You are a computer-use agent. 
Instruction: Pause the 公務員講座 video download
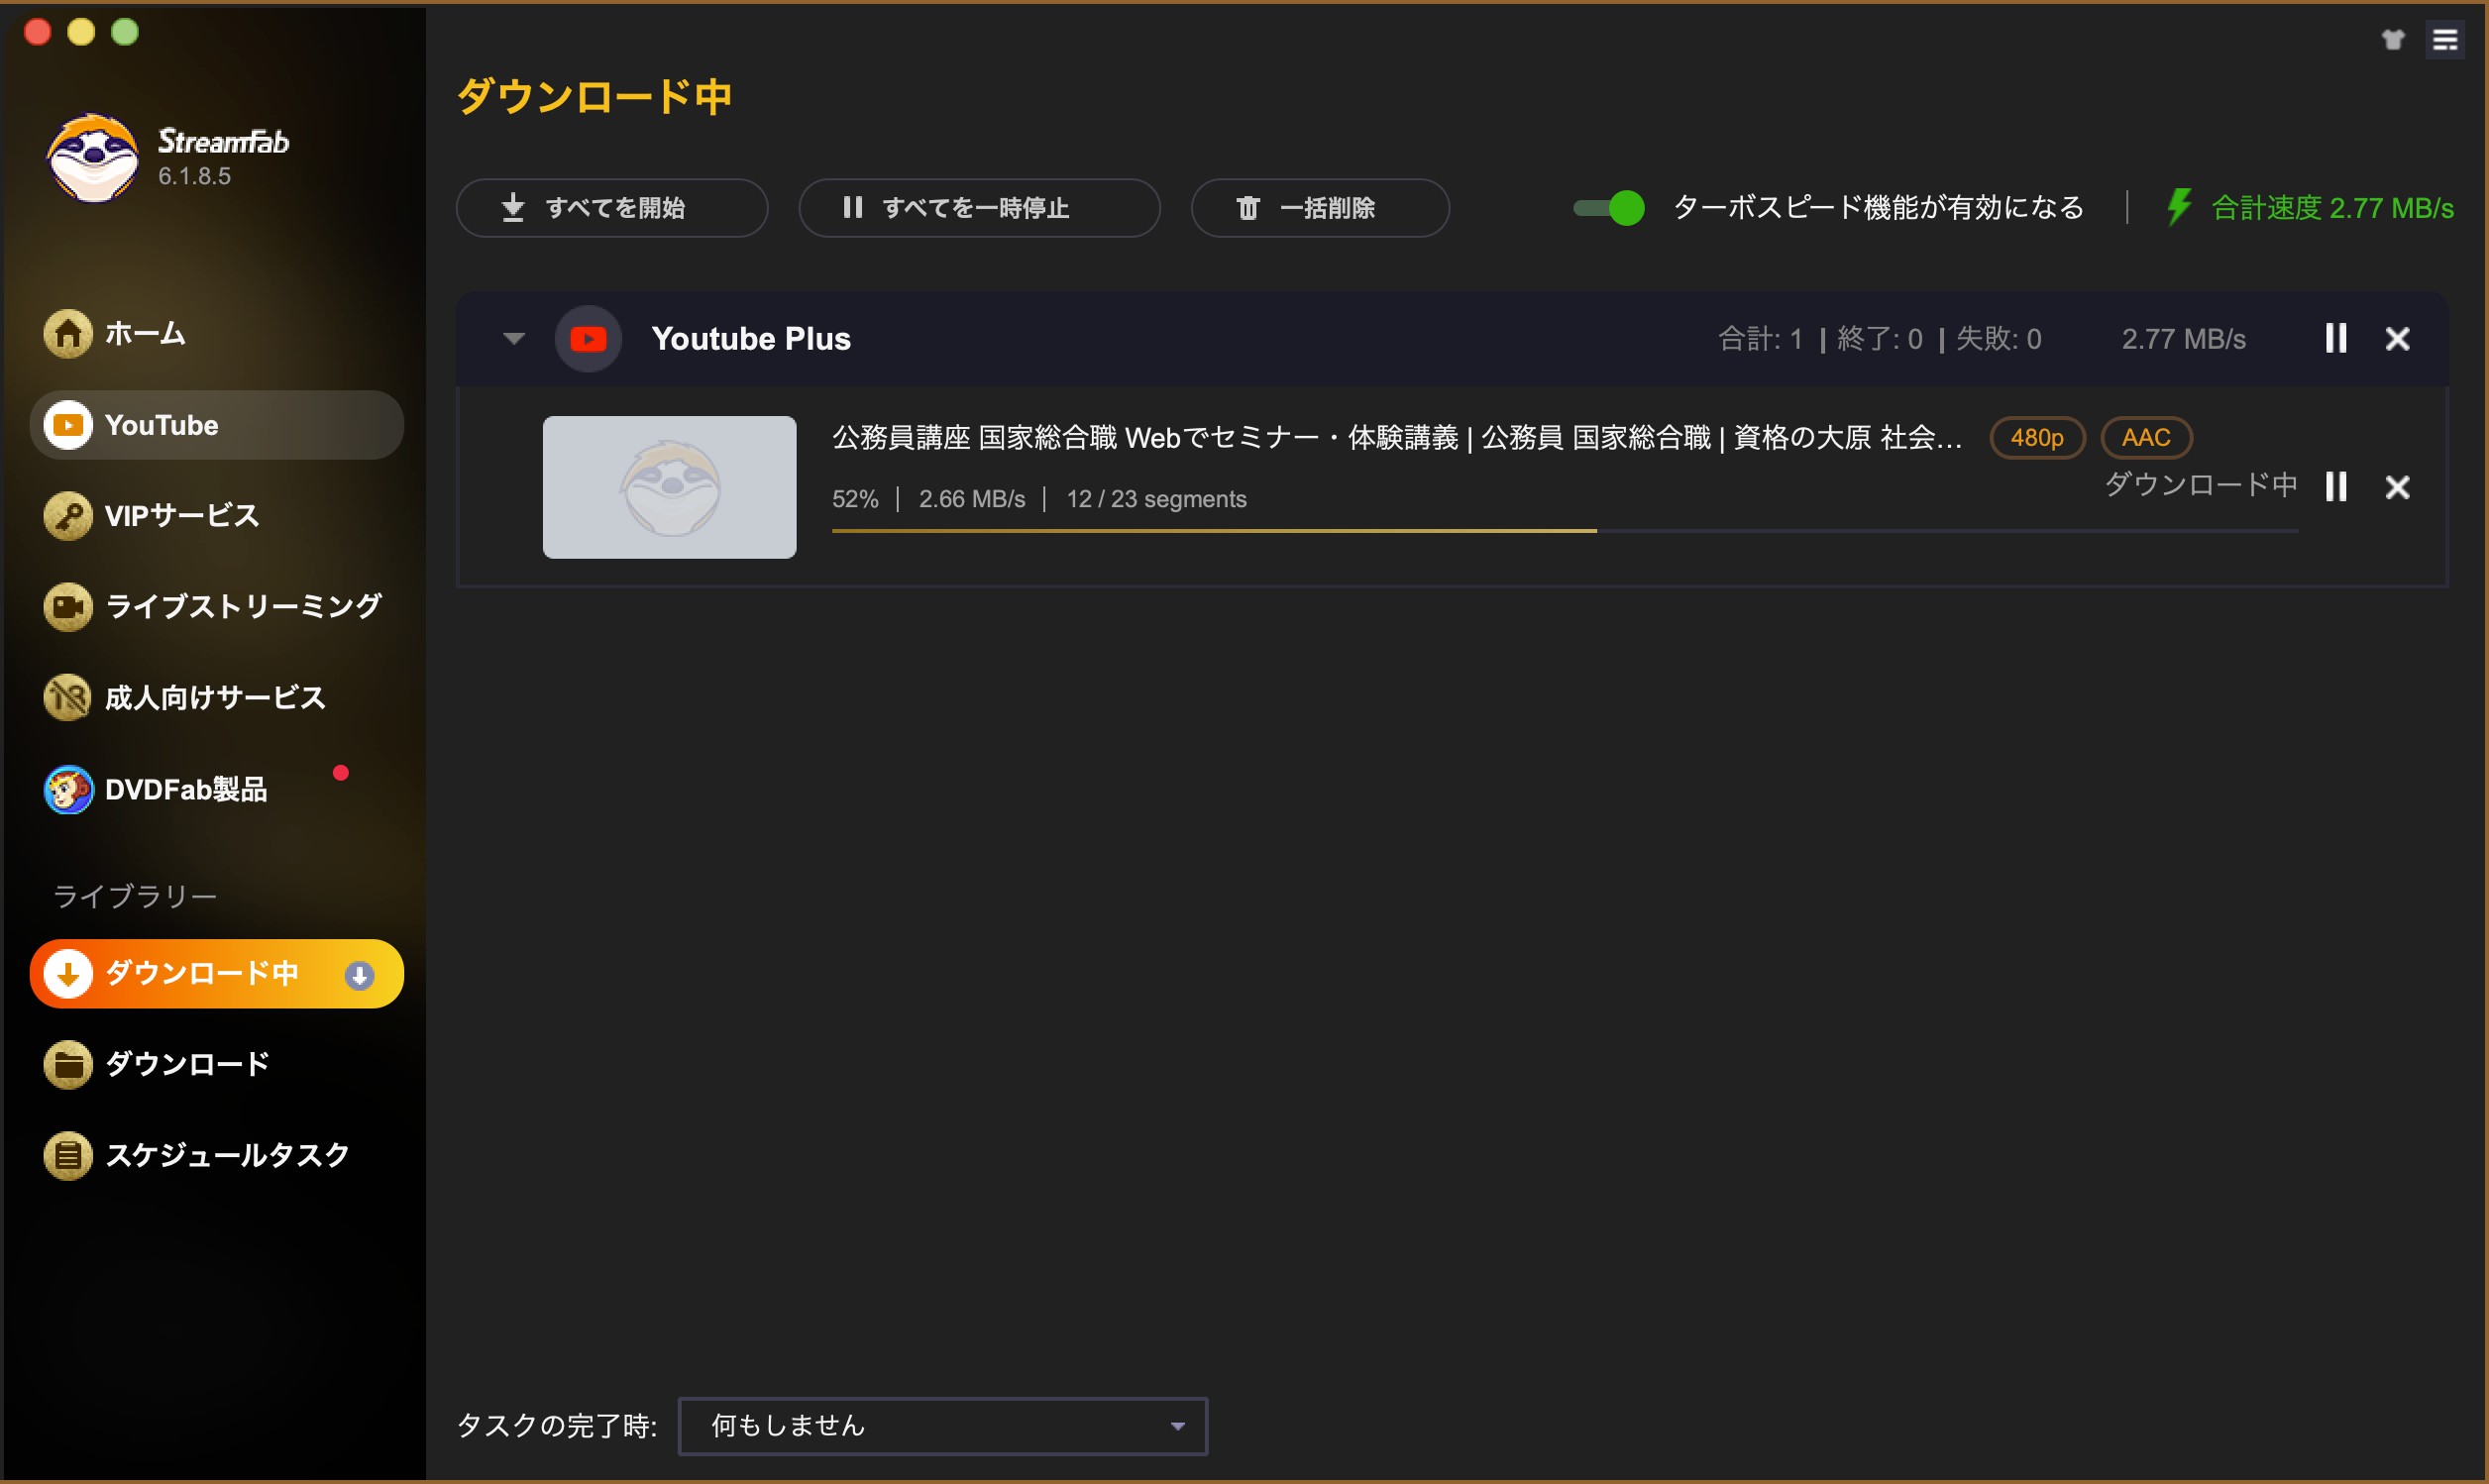tap(2335, 487)
